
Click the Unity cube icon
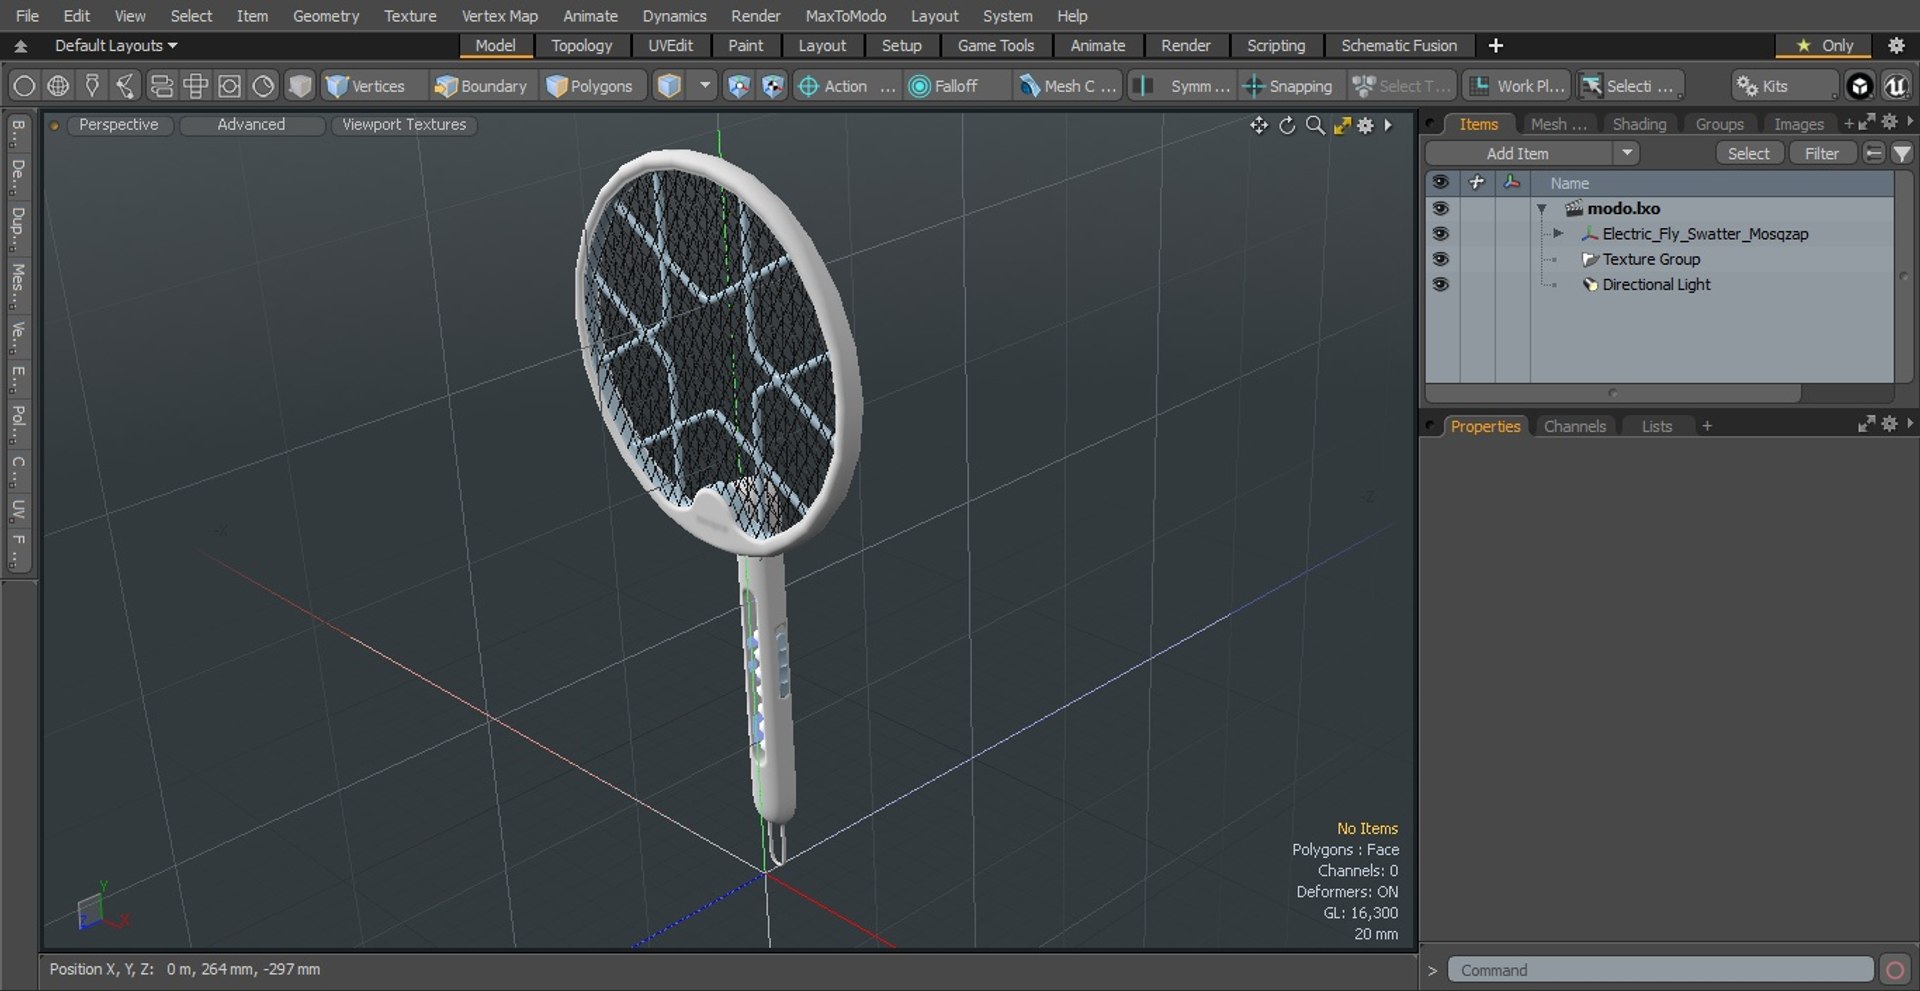click(x=1859, y=86)
